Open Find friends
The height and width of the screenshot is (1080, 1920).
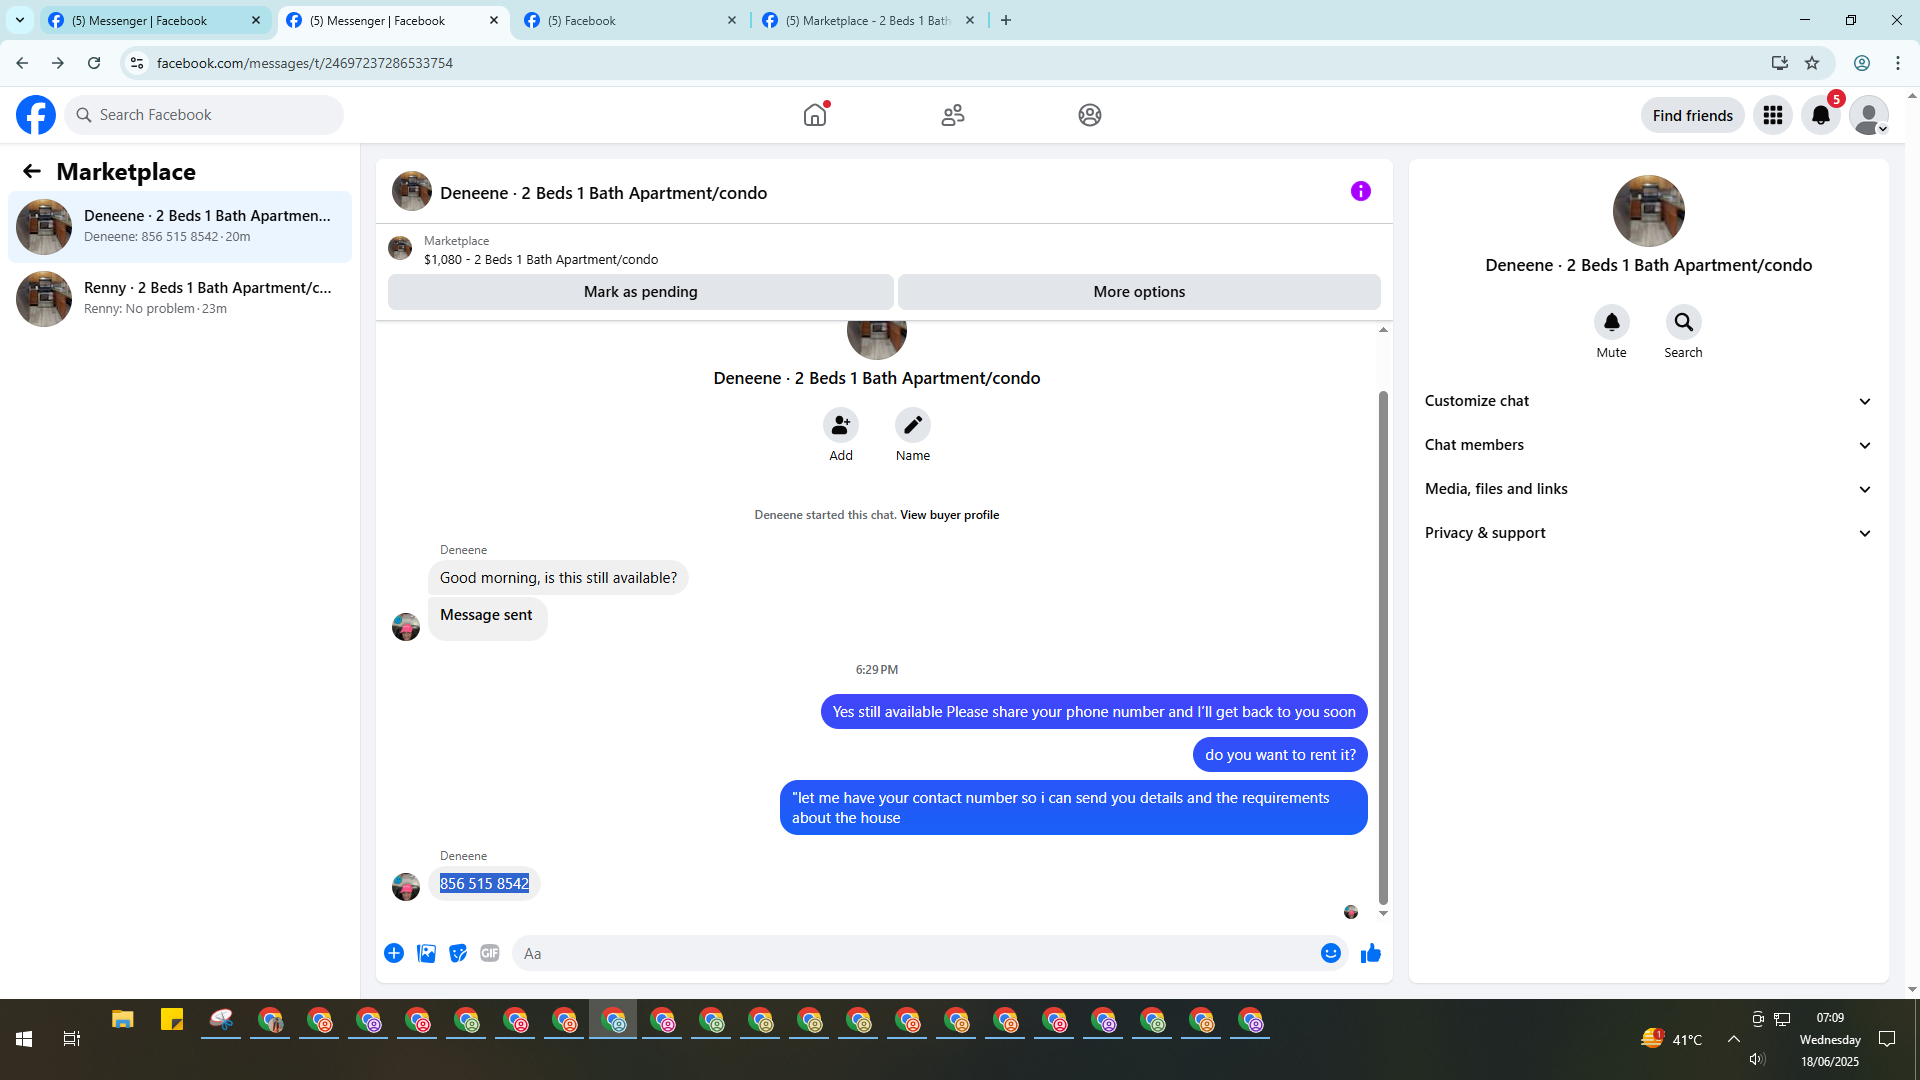point(1693,115)
